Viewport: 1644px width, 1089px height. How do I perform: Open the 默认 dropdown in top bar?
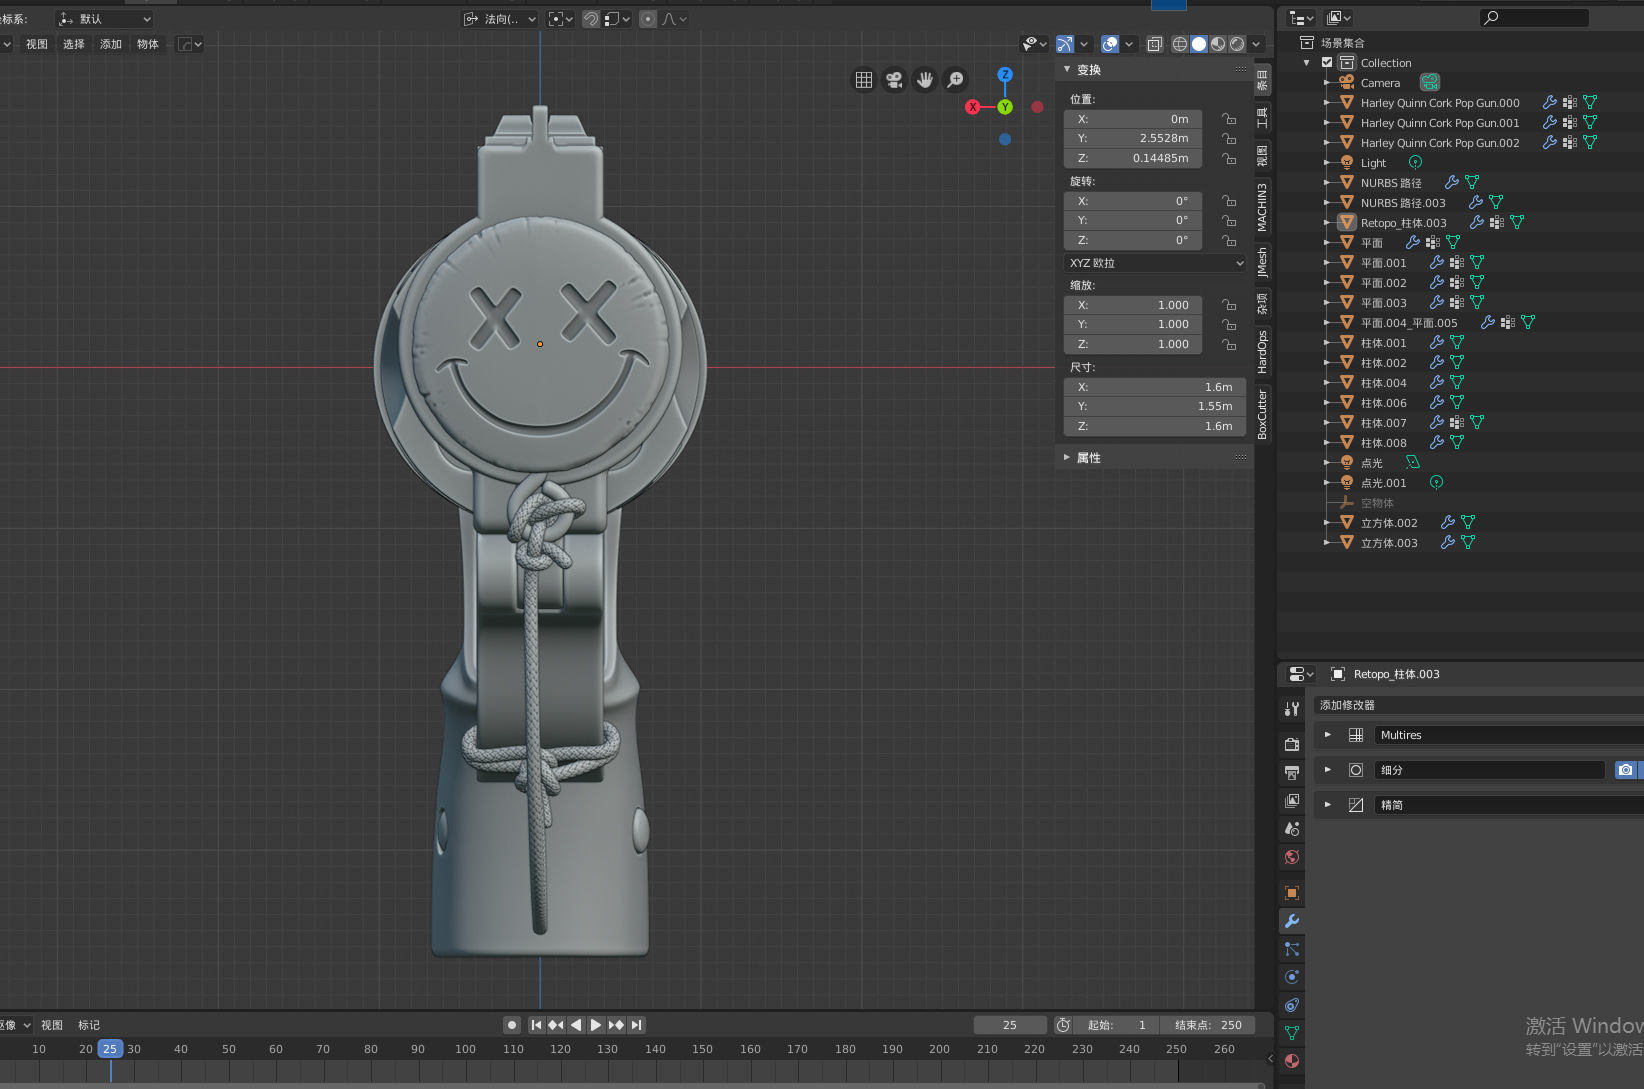click(x=105, y=19)
